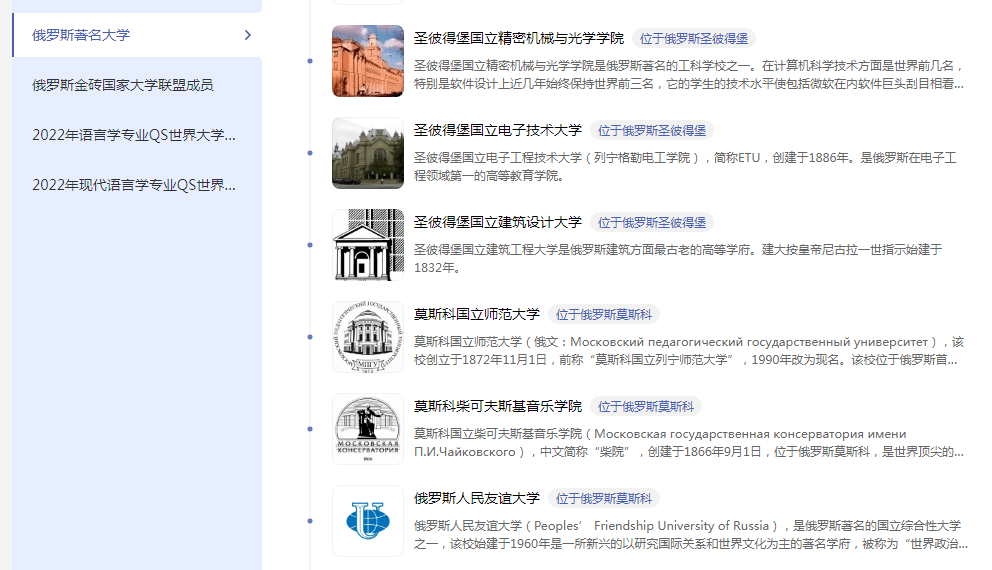Open the 莫斯科国立师范大学 title link

[x=477, y=314]
